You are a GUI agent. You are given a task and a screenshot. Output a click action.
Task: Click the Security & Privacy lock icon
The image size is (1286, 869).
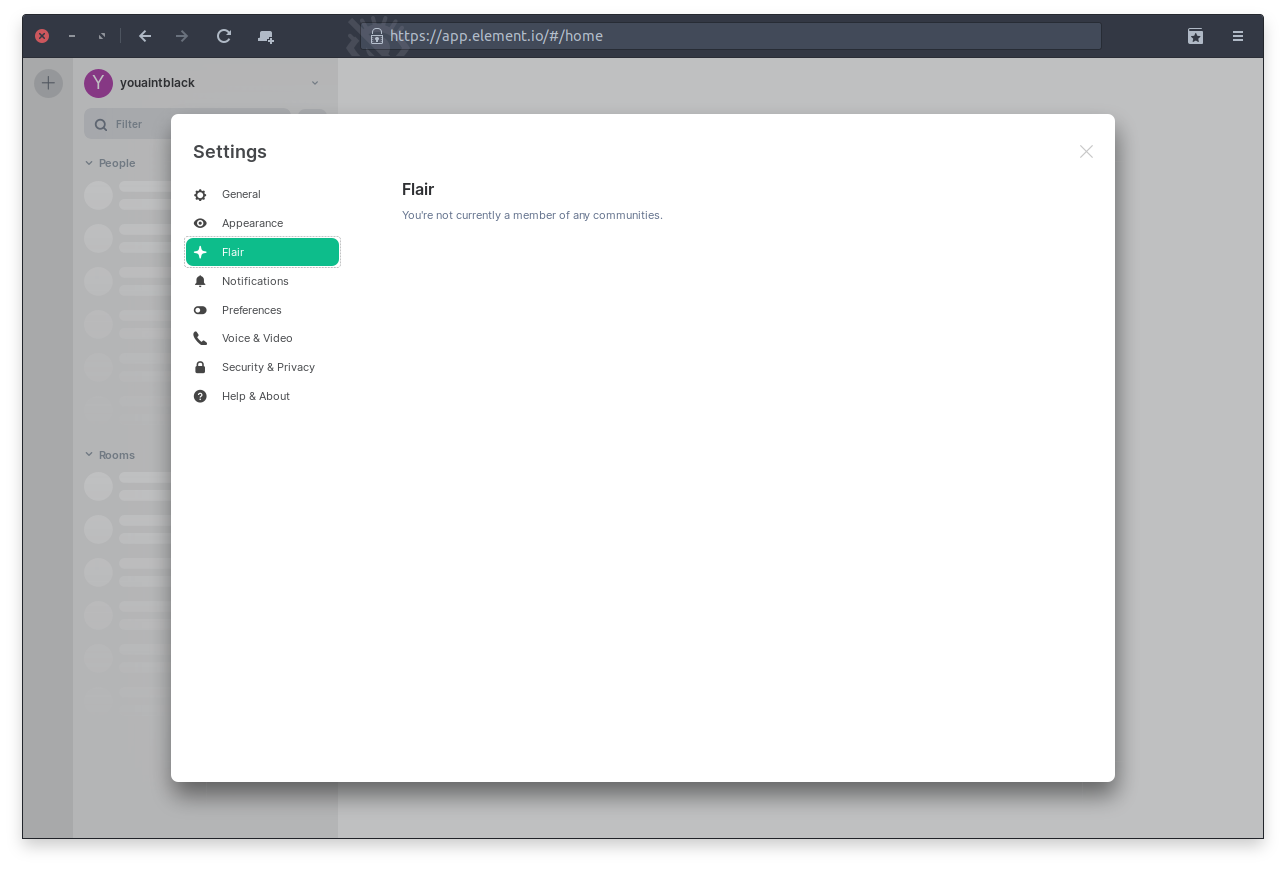pyautogui.click(x=200, y=368)
